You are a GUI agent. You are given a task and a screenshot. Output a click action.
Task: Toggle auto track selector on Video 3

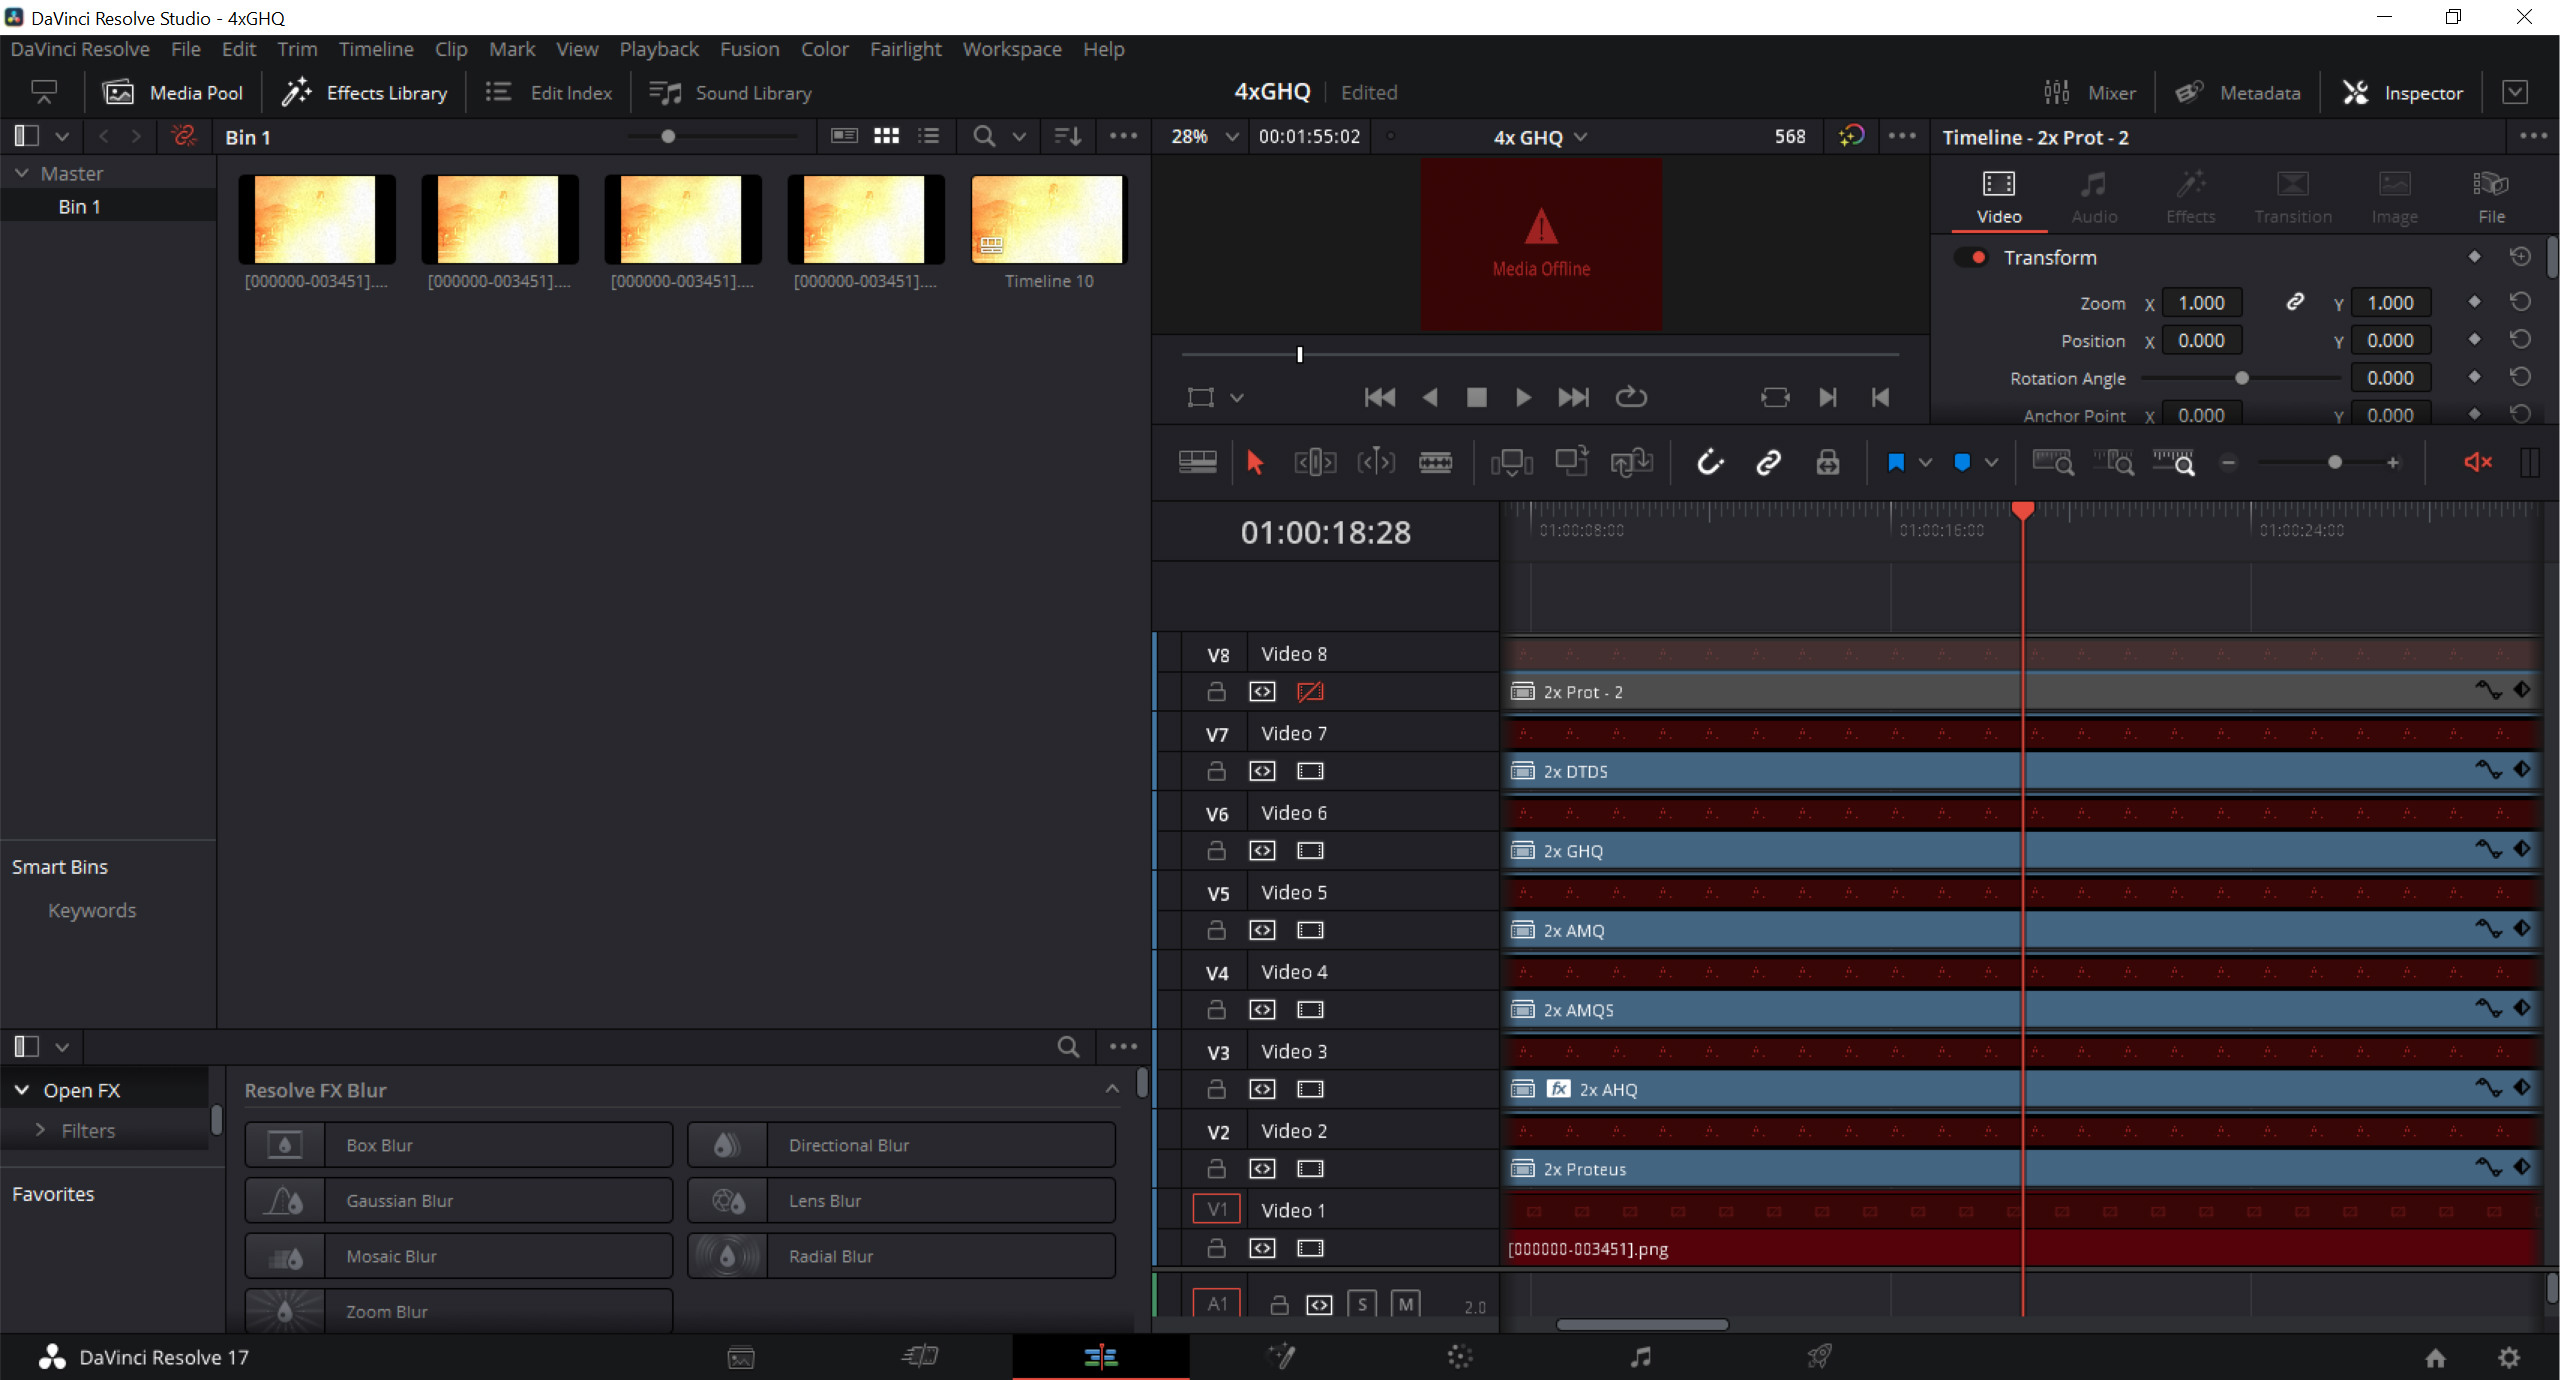[1263, 1089]
